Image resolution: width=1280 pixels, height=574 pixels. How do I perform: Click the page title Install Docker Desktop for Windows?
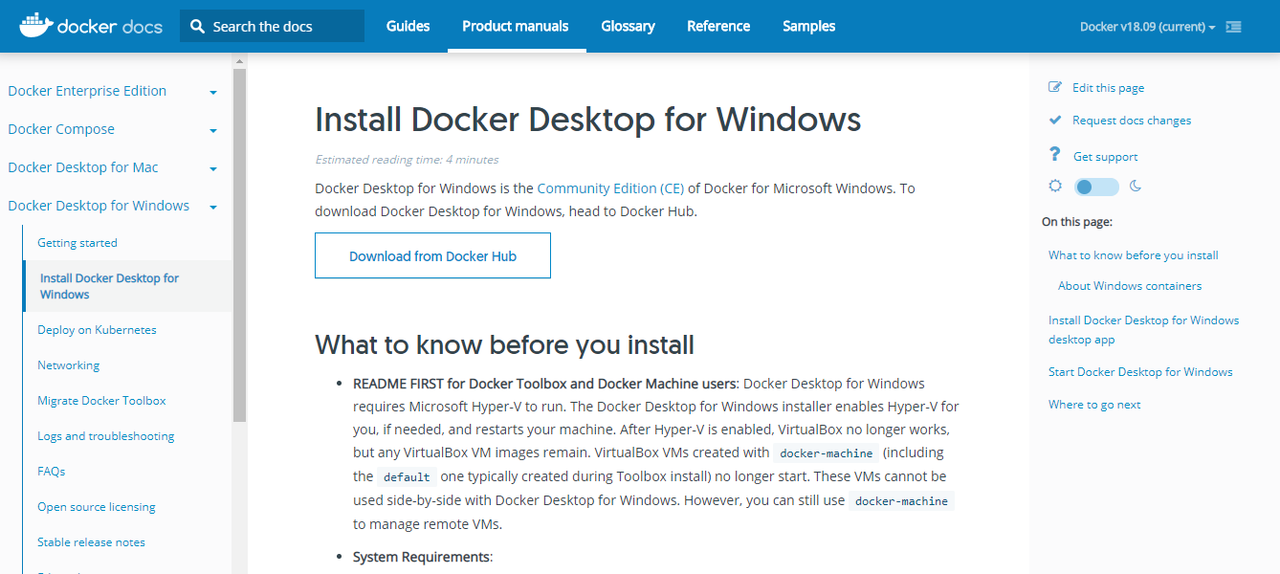588,119
